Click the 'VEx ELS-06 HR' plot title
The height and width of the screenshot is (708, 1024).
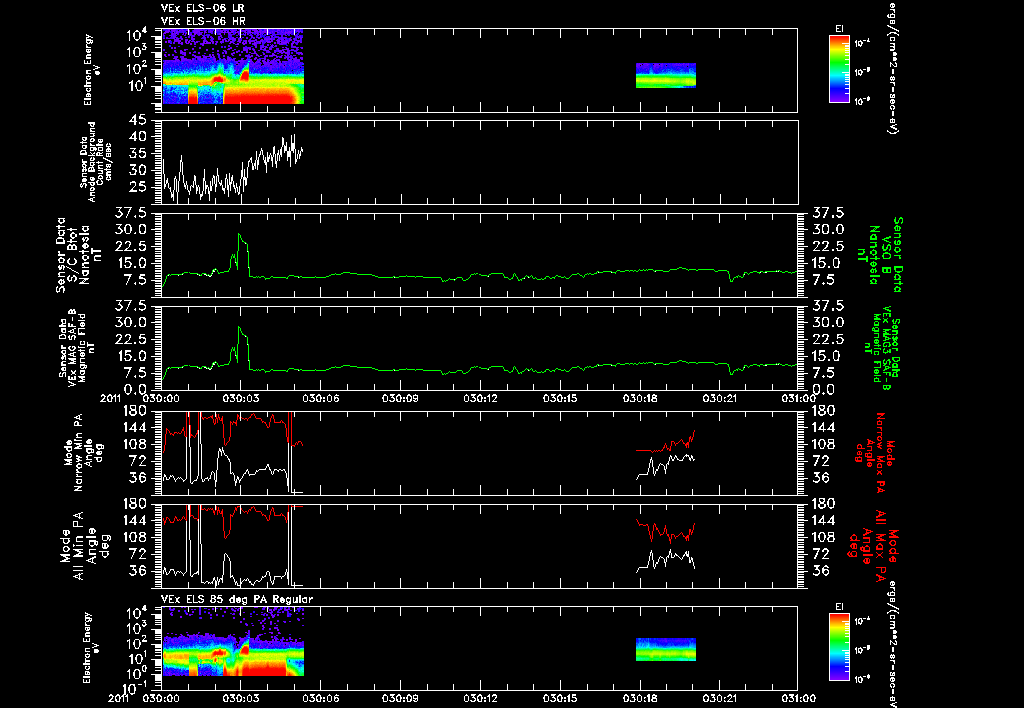[203, 22]
